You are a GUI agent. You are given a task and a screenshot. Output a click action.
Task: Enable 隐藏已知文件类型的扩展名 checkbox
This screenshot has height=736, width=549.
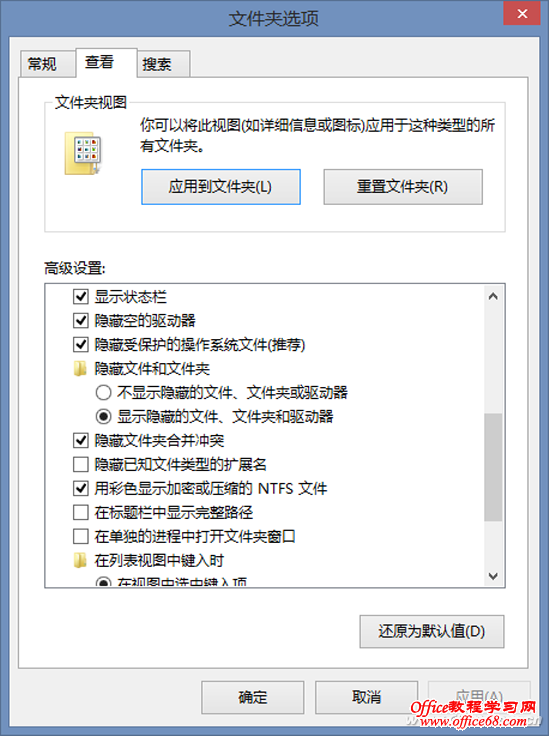click(x=81, y=465)
